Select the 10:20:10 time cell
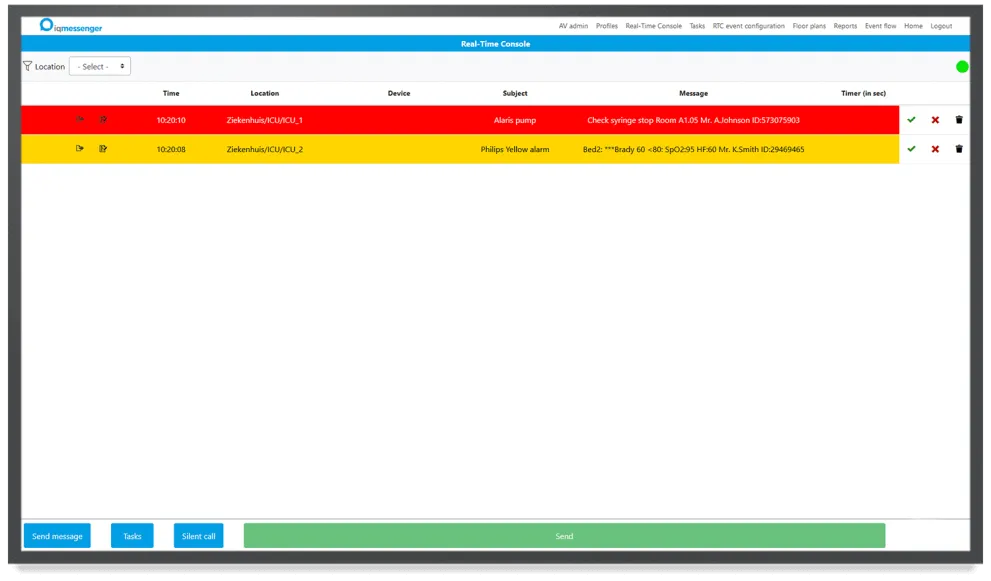Viewport: 991px width, 581px height. tap(171, 120)
